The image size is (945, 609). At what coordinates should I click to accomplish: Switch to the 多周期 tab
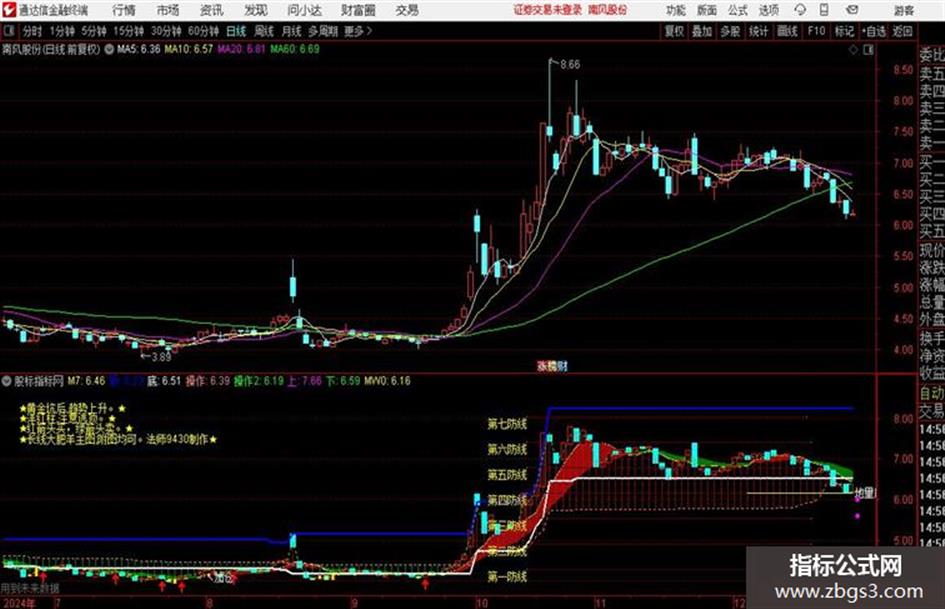click(x=323, y=31)
